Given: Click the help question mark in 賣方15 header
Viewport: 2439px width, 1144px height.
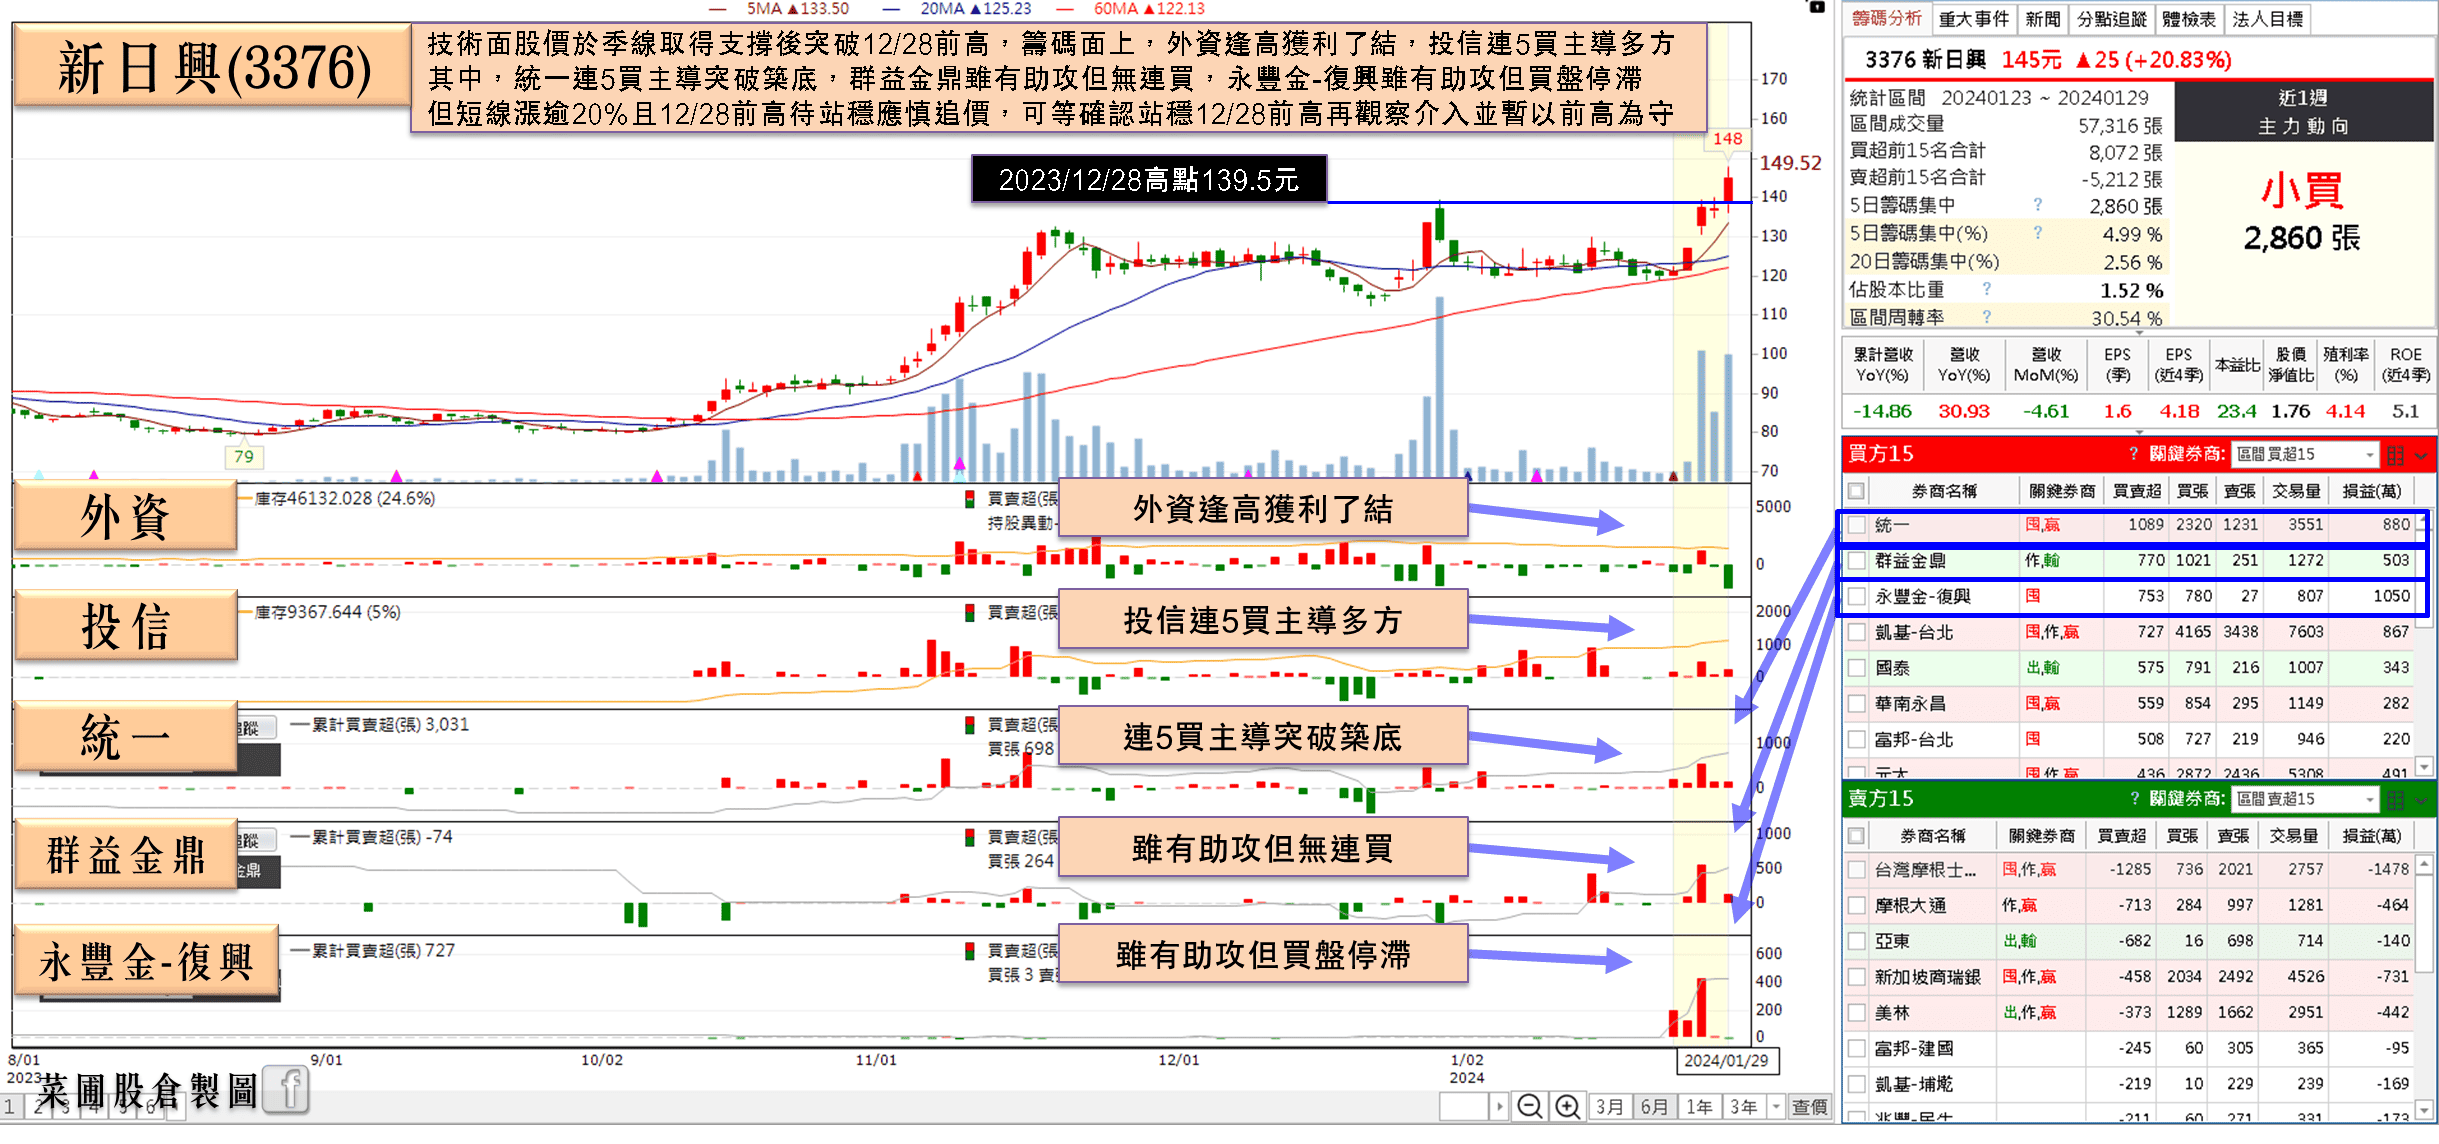Looking at the screenshot, I should coord(2133,799).
